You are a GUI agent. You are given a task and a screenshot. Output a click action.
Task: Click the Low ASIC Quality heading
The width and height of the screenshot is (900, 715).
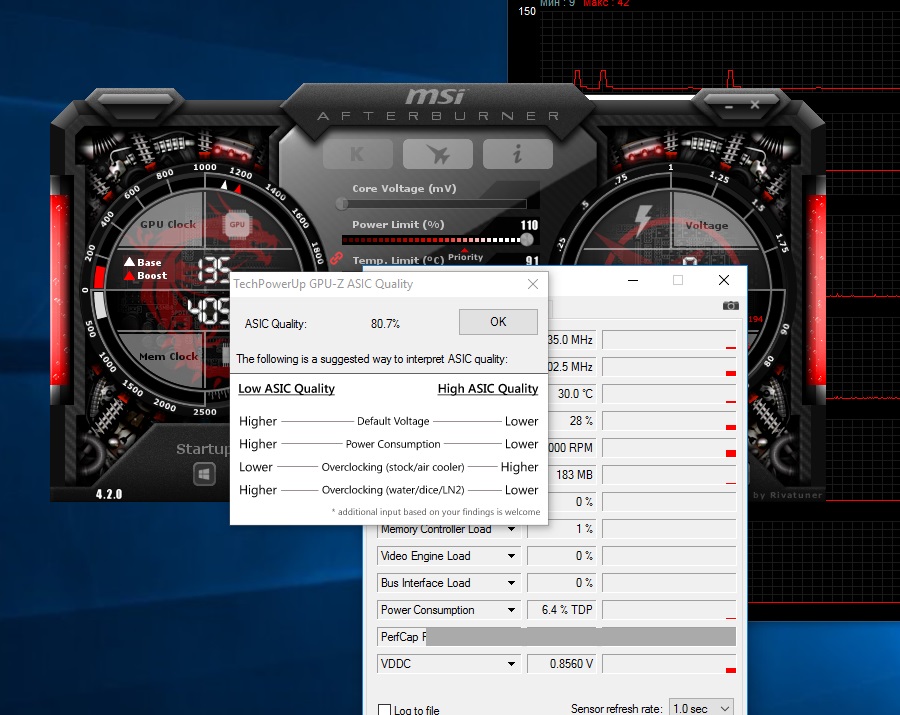[286, 388]
